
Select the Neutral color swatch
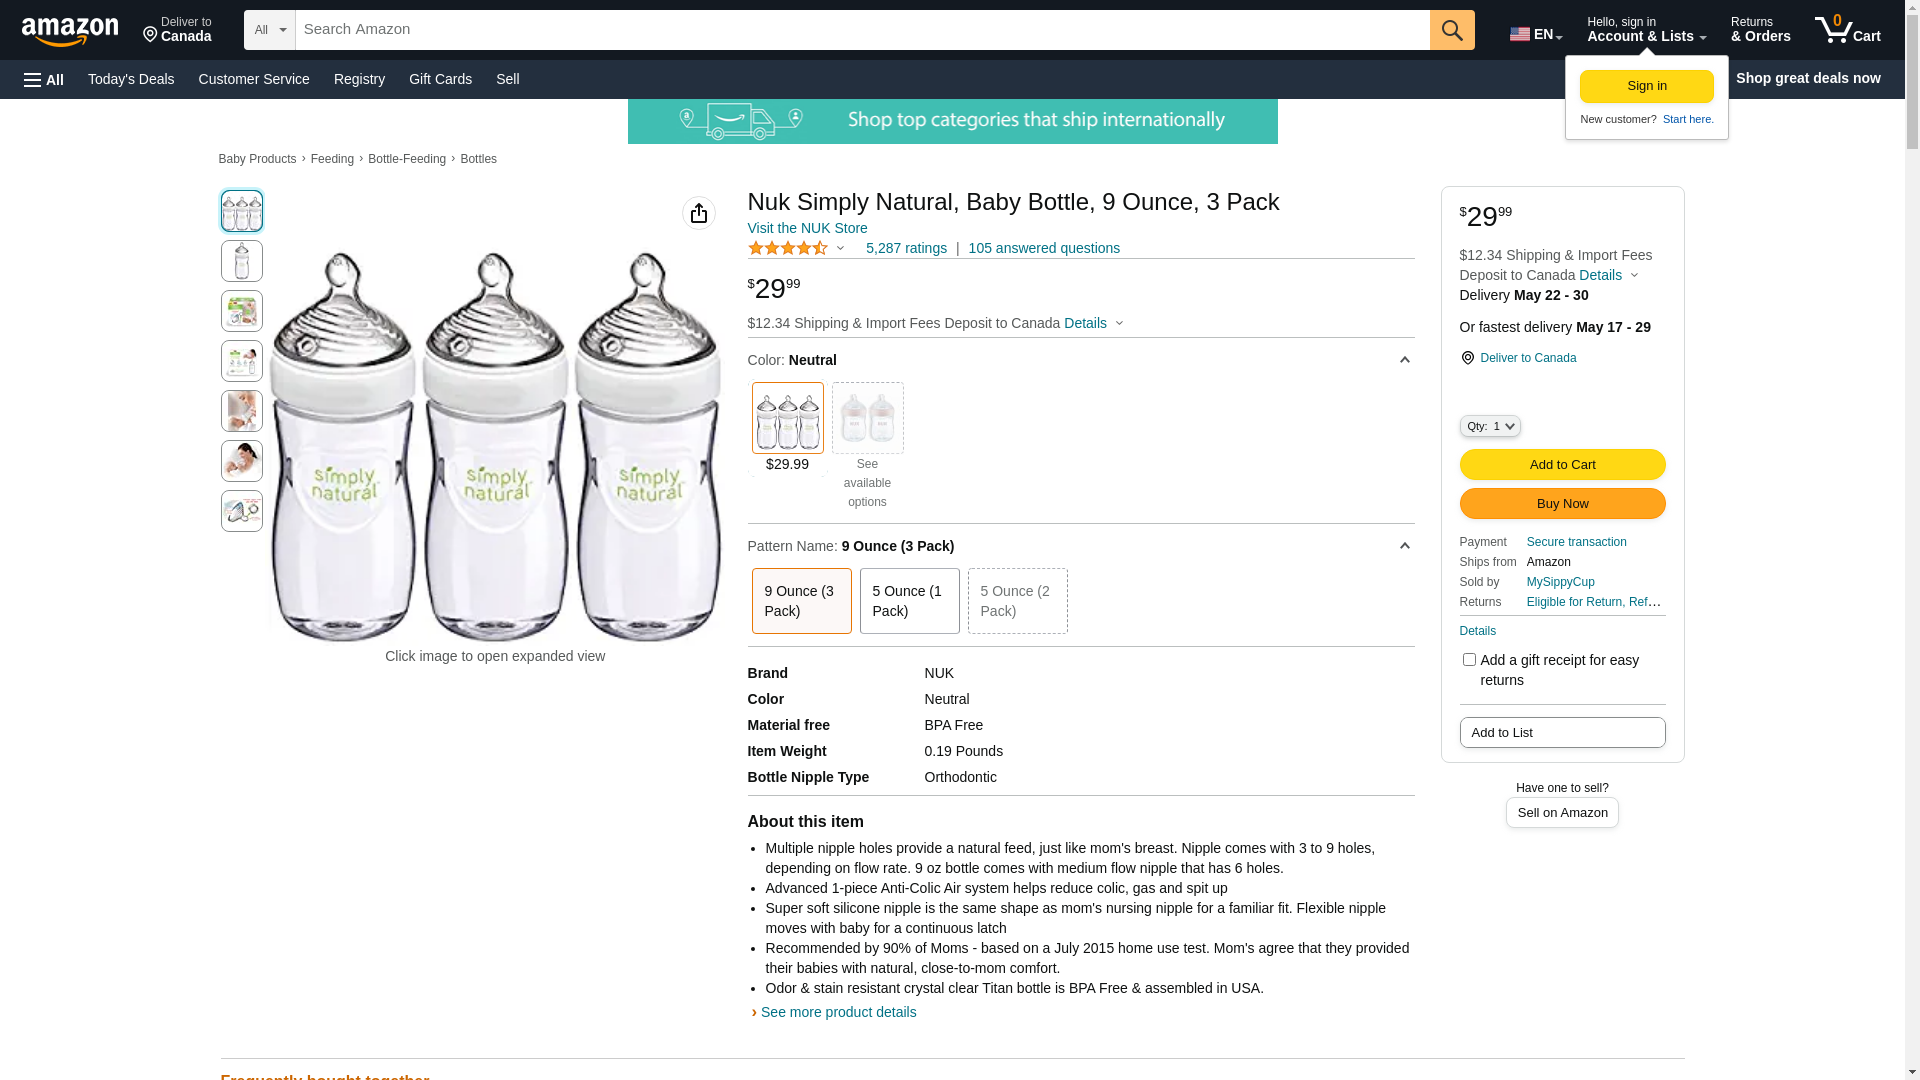(788, 418)
